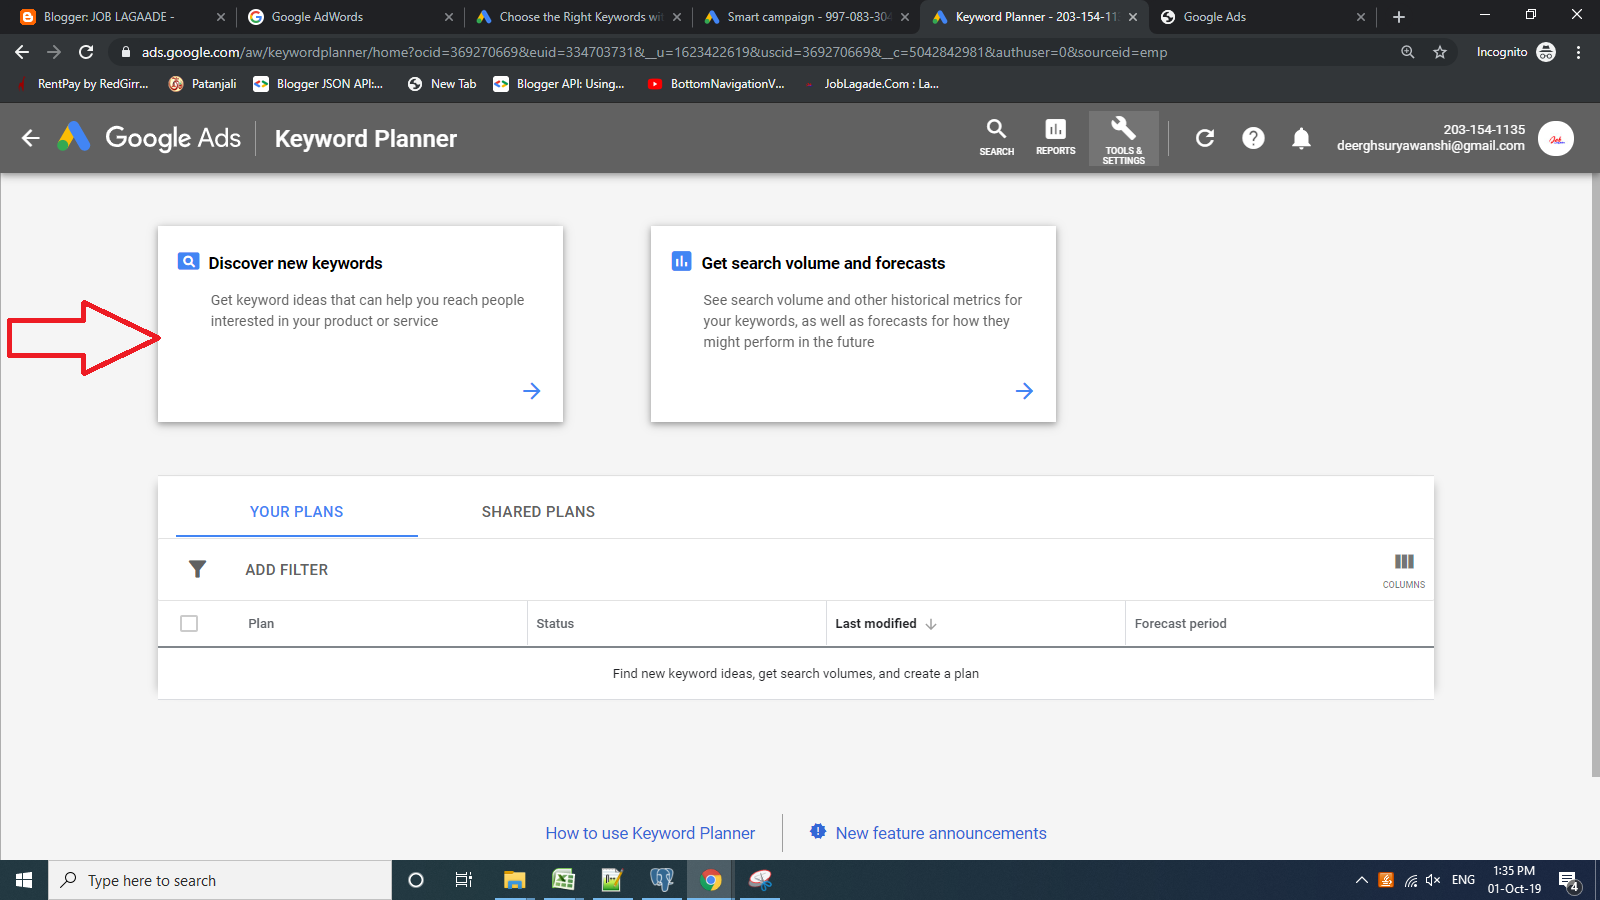The image size is (1600, 900).
Task: Open a new browser tab
Action: 1399,17
